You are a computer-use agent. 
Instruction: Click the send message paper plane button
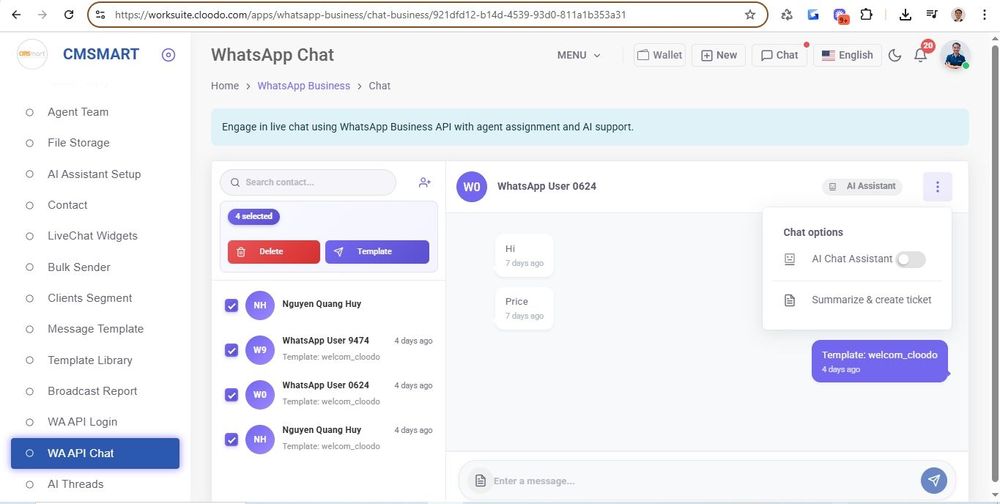pyautogui.click(x=934, y=481)
